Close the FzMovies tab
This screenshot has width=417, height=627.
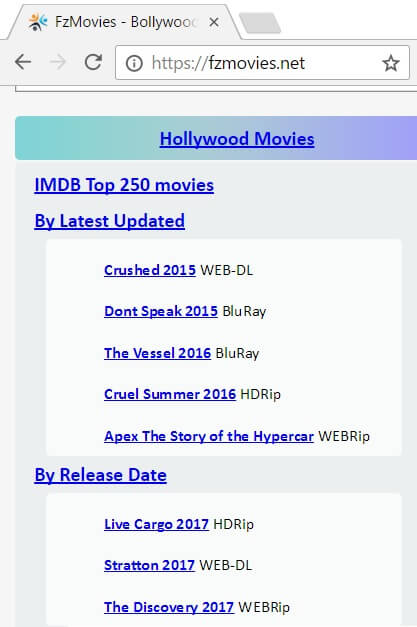[214, 22]
